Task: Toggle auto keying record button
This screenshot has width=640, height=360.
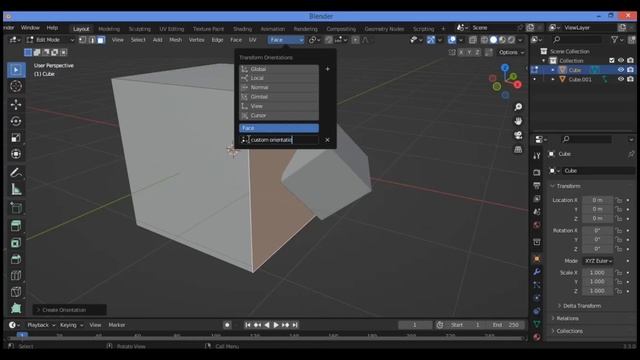Action: [227, 325]
